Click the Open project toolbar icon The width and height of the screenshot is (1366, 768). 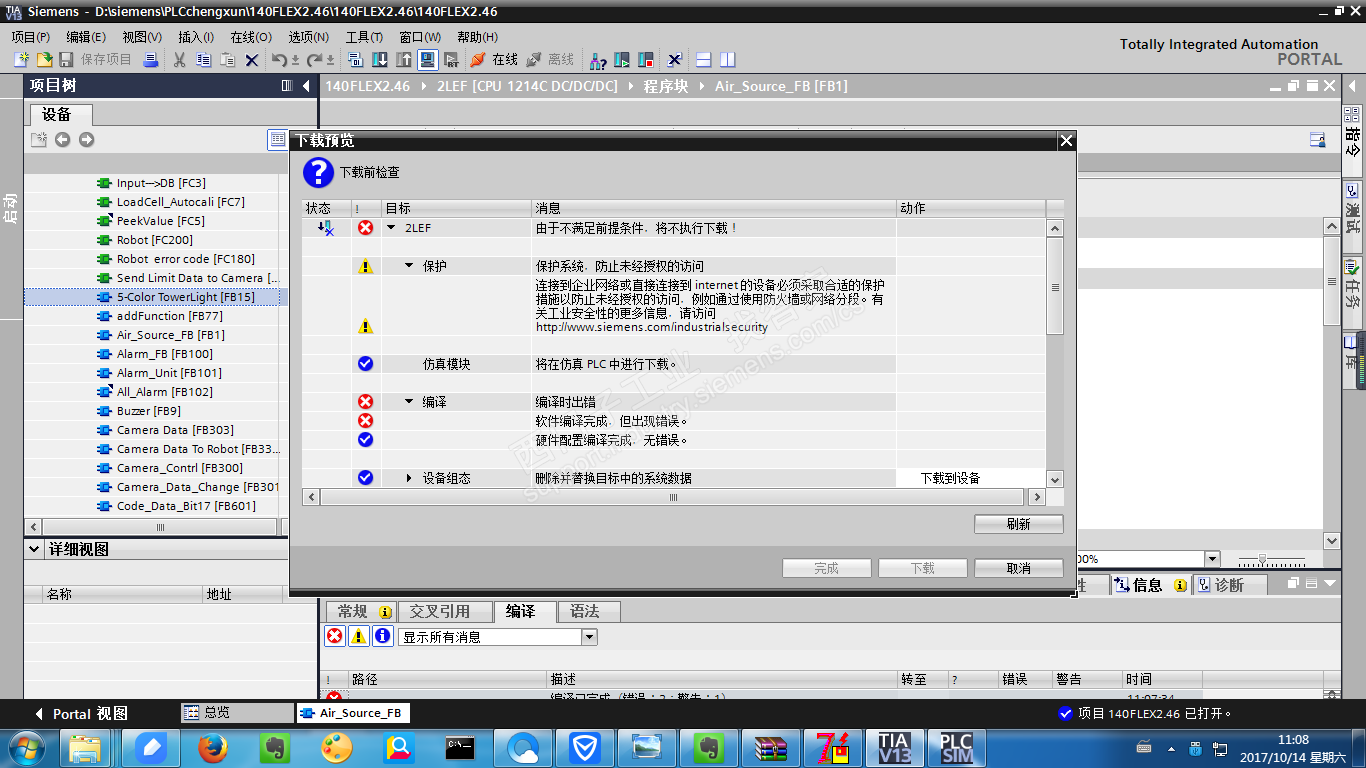[44, 60]
